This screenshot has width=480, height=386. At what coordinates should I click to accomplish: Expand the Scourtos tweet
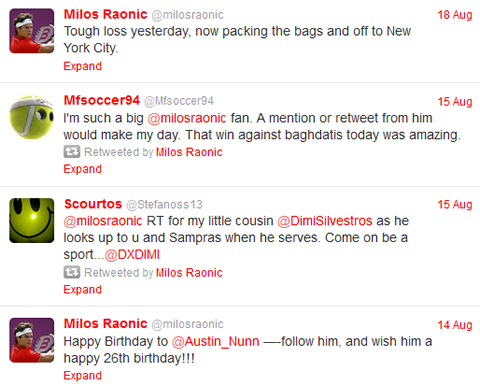click(83, 289)
